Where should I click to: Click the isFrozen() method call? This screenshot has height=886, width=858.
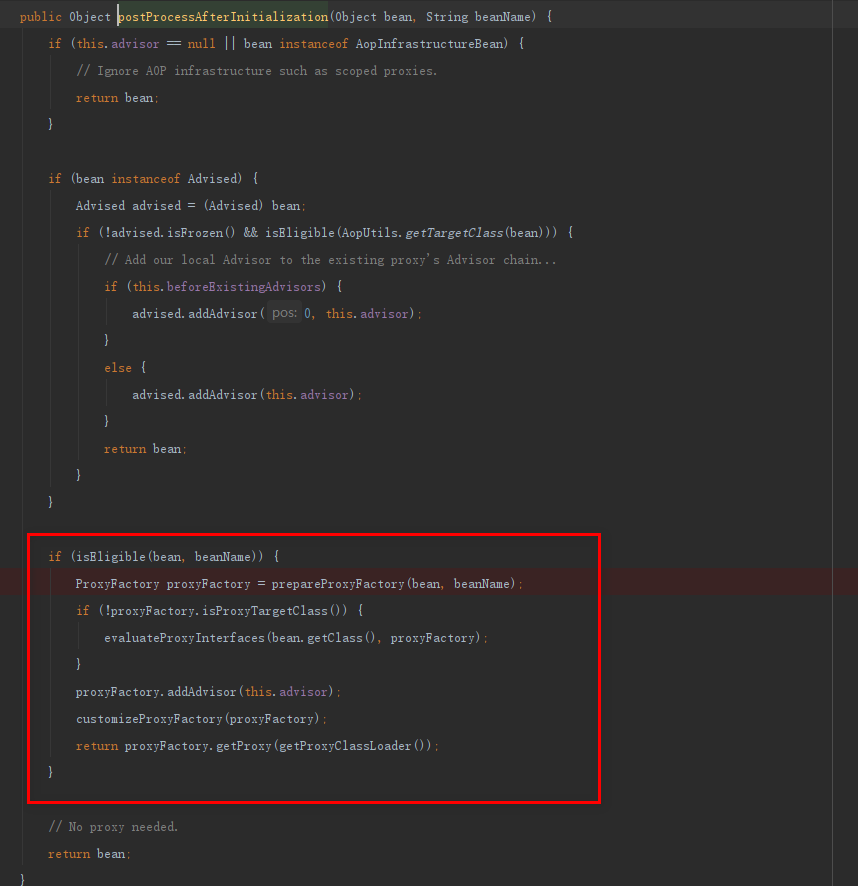[201, 233]
